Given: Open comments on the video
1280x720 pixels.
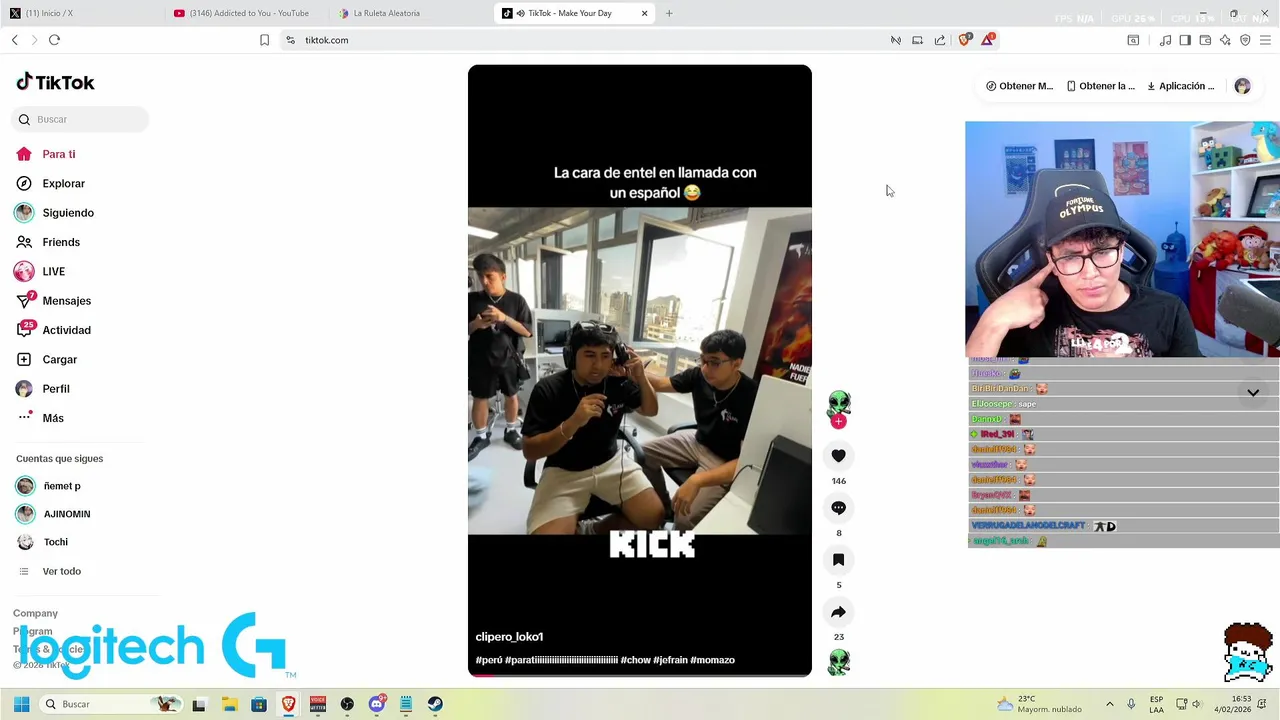Looking at the screenshot, I should coord(838,508).
